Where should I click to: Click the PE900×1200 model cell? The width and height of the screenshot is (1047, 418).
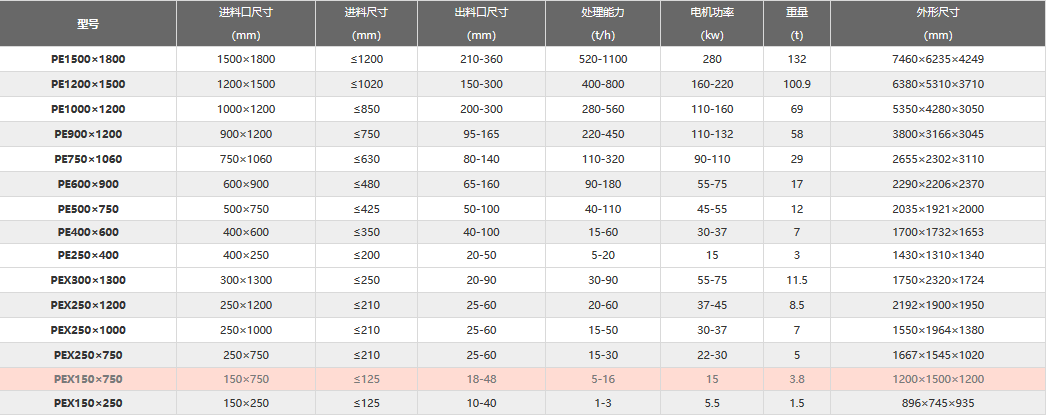(88, 134)
